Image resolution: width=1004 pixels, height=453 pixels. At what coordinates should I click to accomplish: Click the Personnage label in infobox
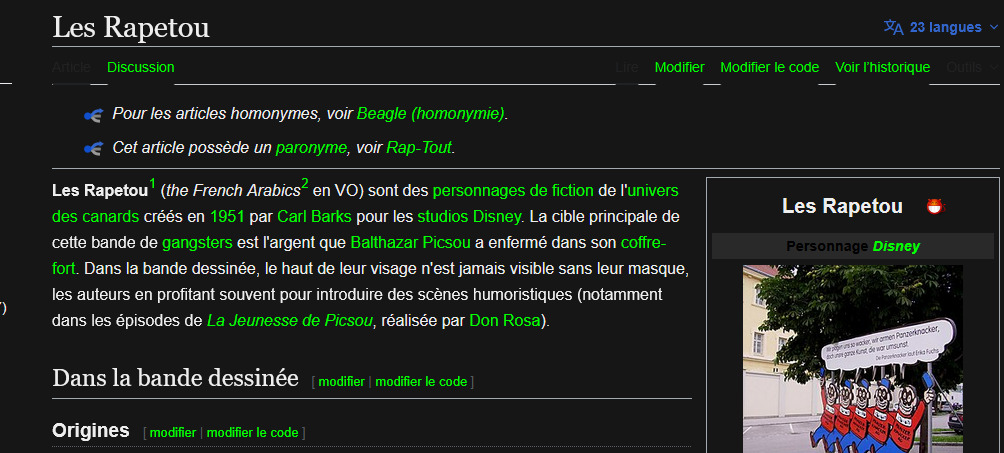coord(827,246)
